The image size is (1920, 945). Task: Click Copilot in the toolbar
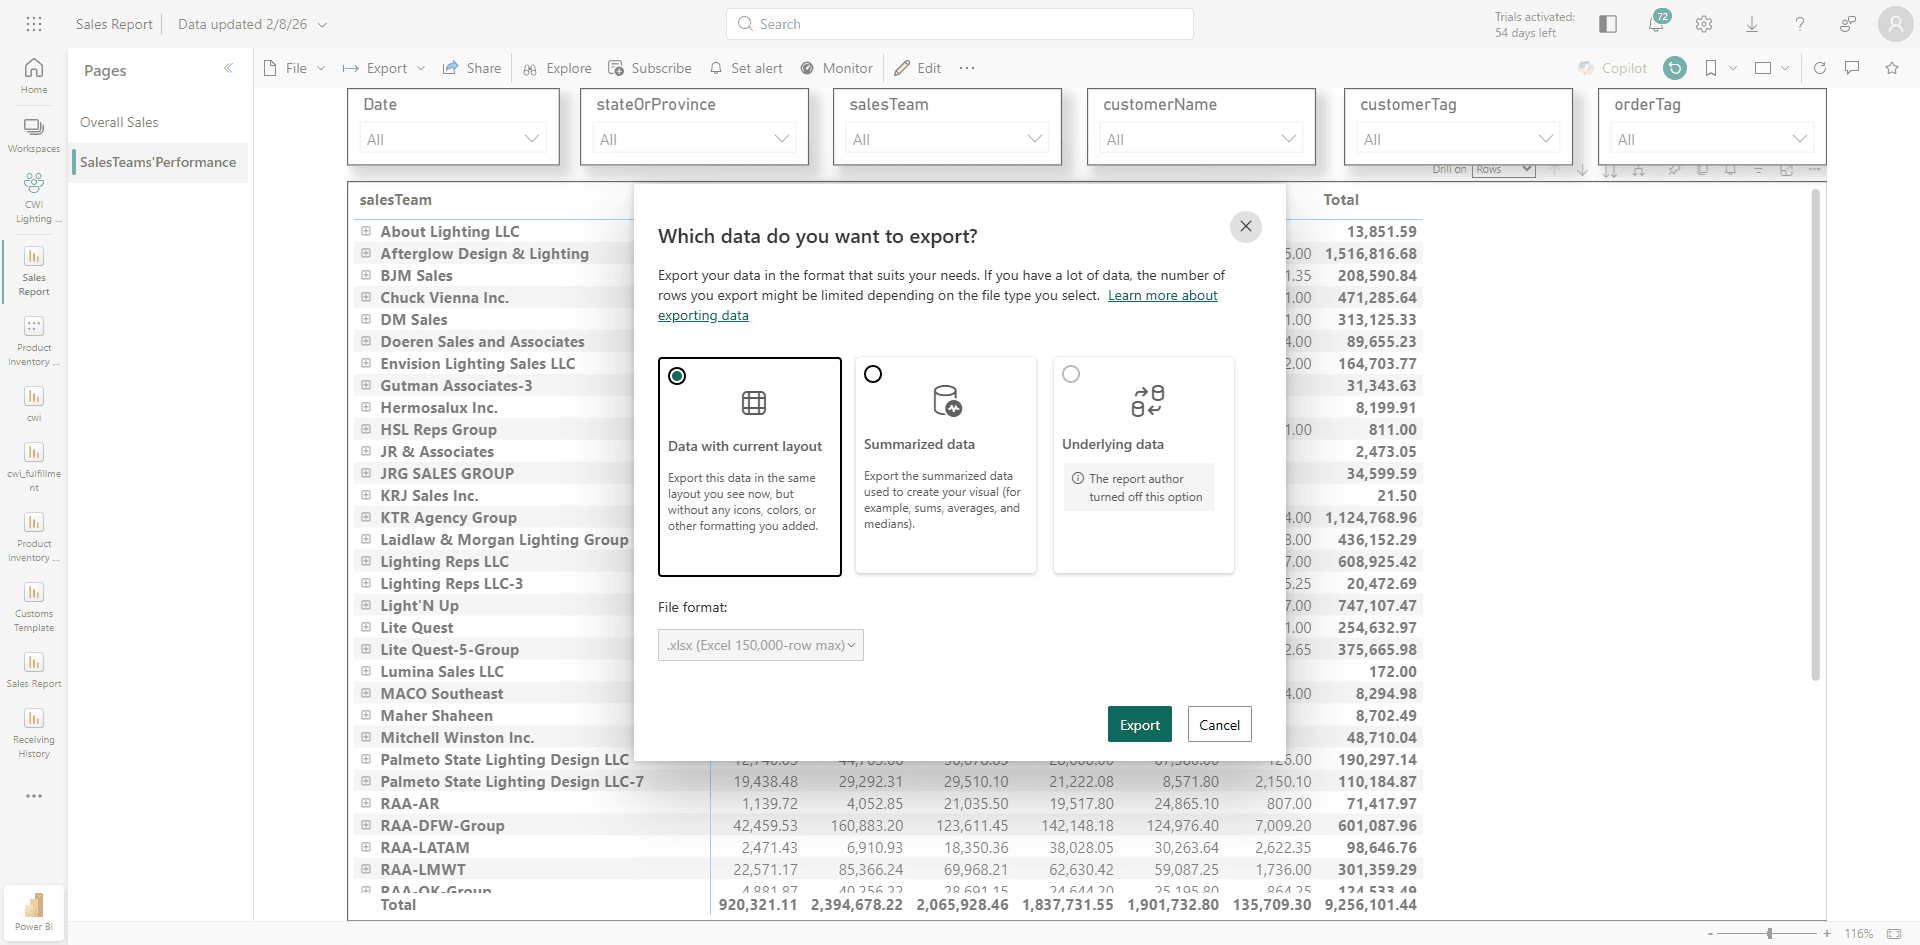point(1612,68)
